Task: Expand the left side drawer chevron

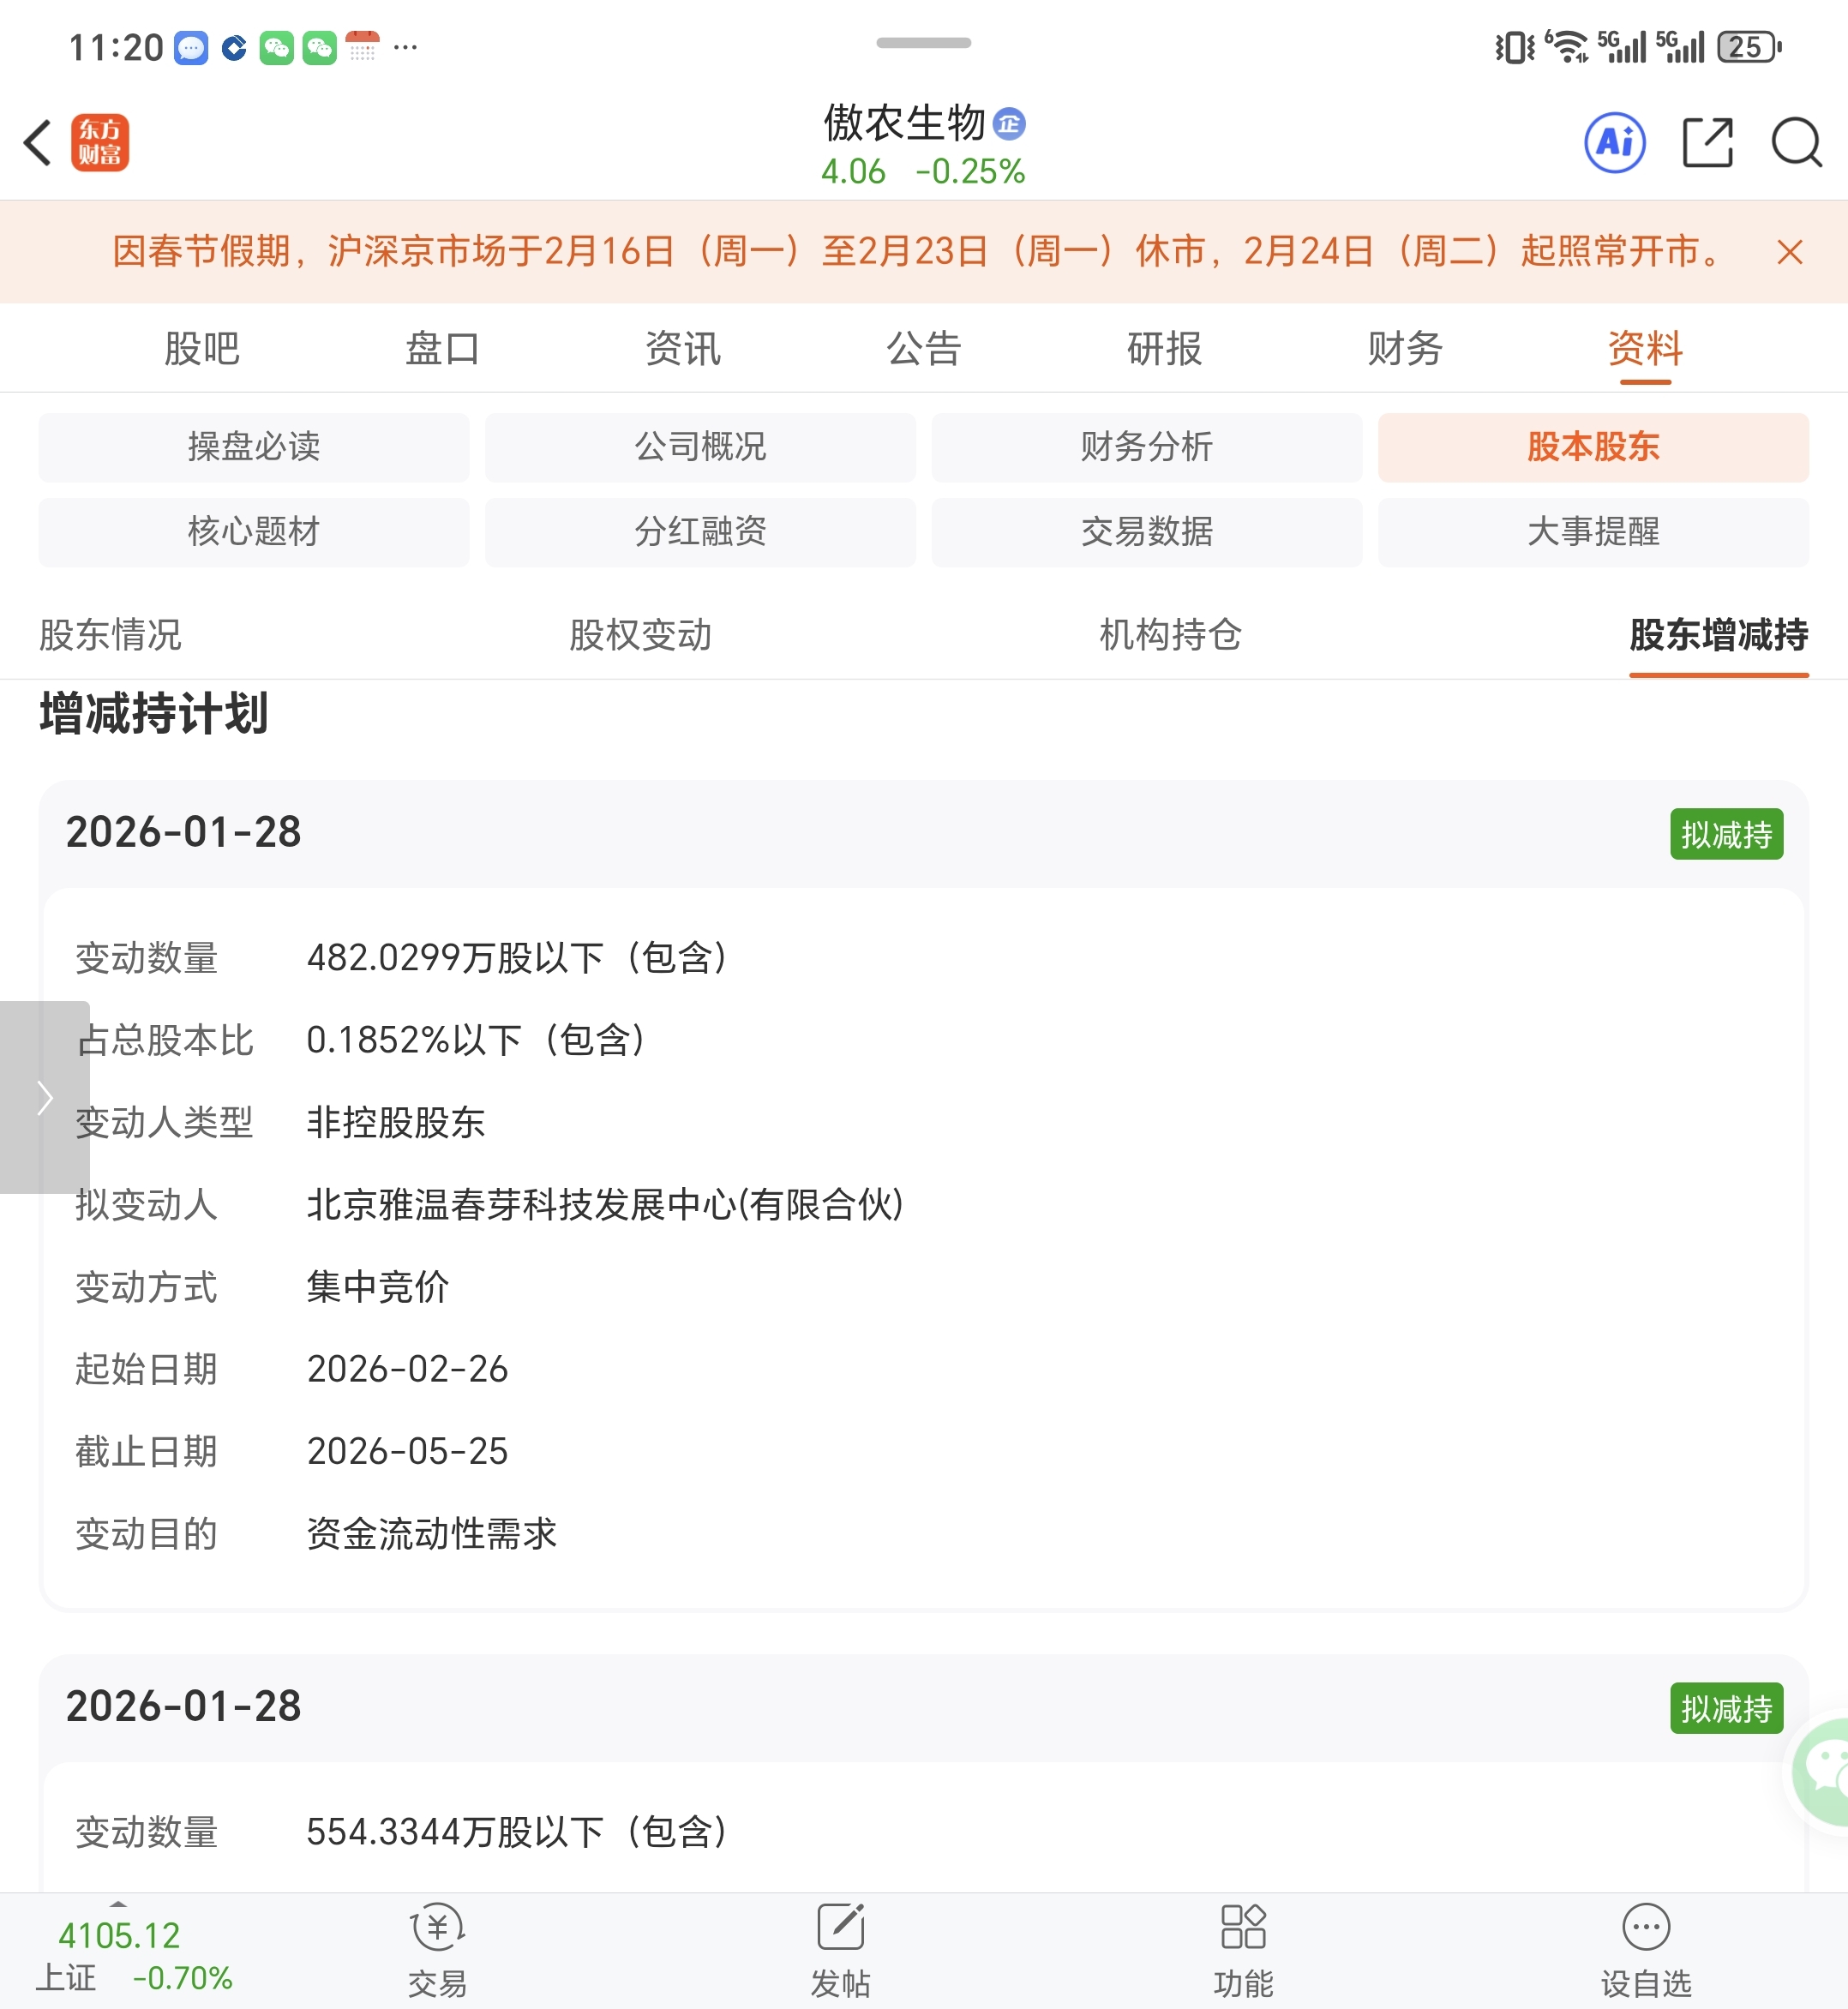Action: pos(44,1097)
